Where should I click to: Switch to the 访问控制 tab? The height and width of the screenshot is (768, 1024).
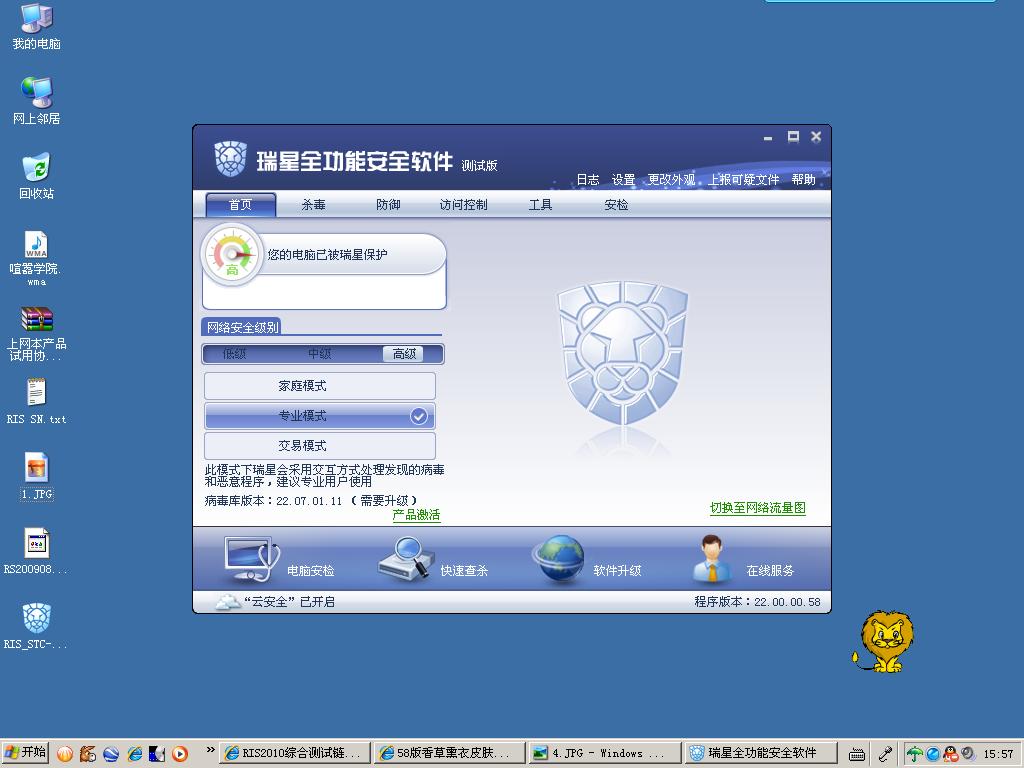pyautogui.click(x=463, y=204)
